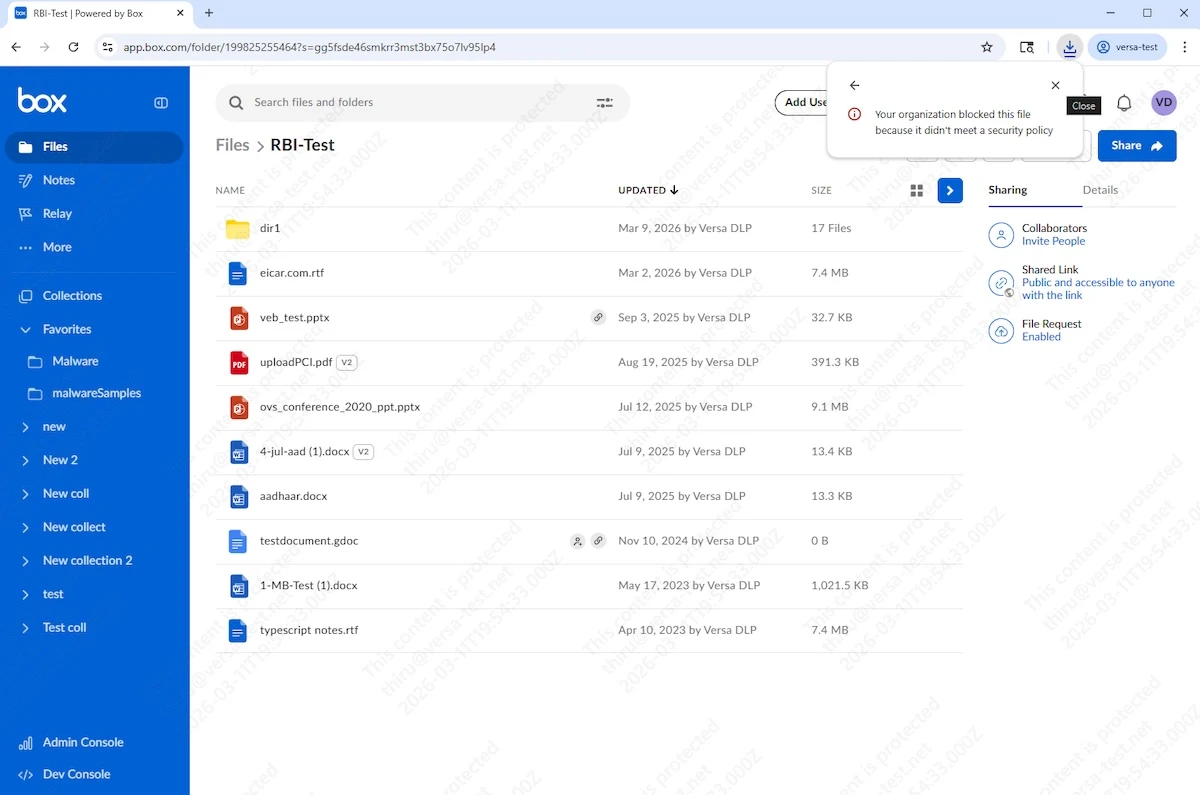Bookmark this page with the star icon

pyautogui.click(x=987, y=47)
